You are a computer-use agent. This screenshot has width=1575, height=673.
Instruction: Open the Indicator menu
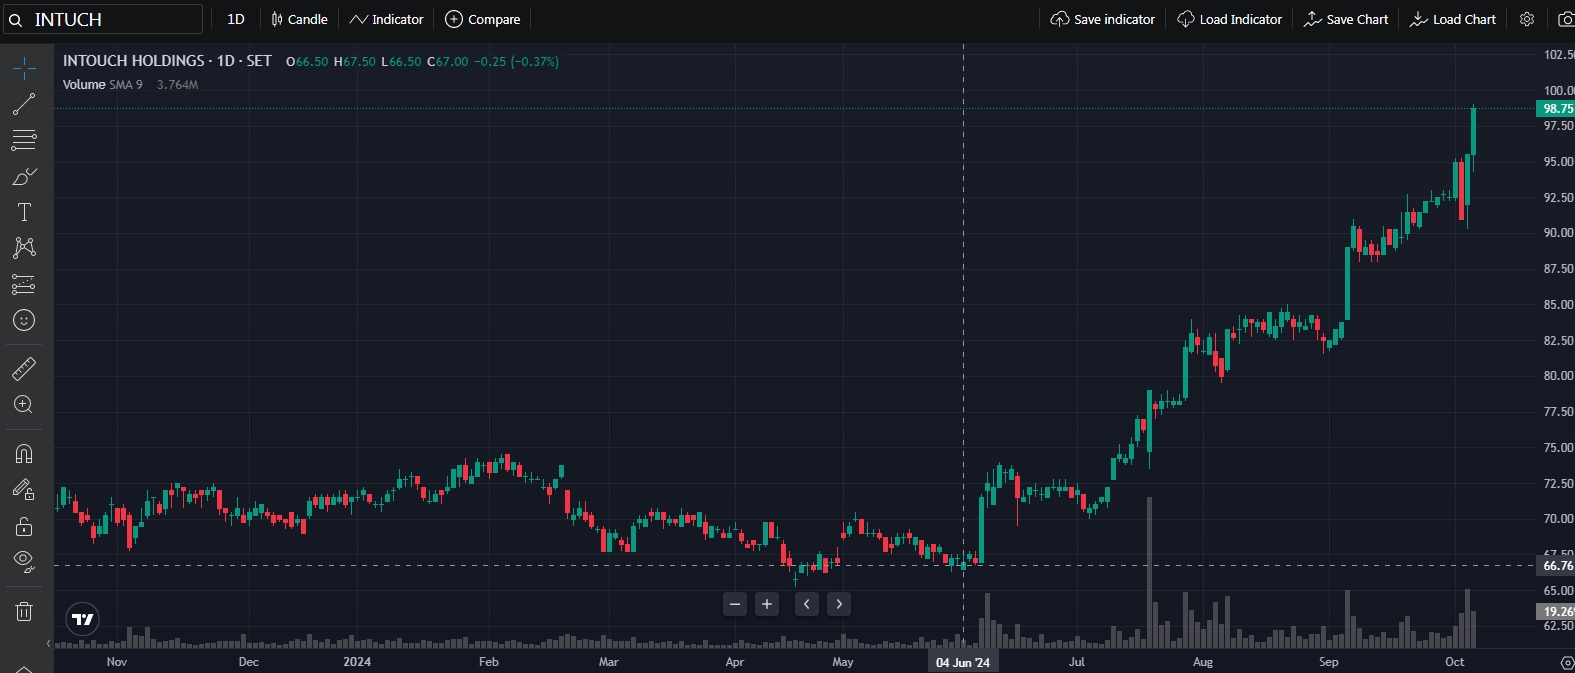pos(386,19)
